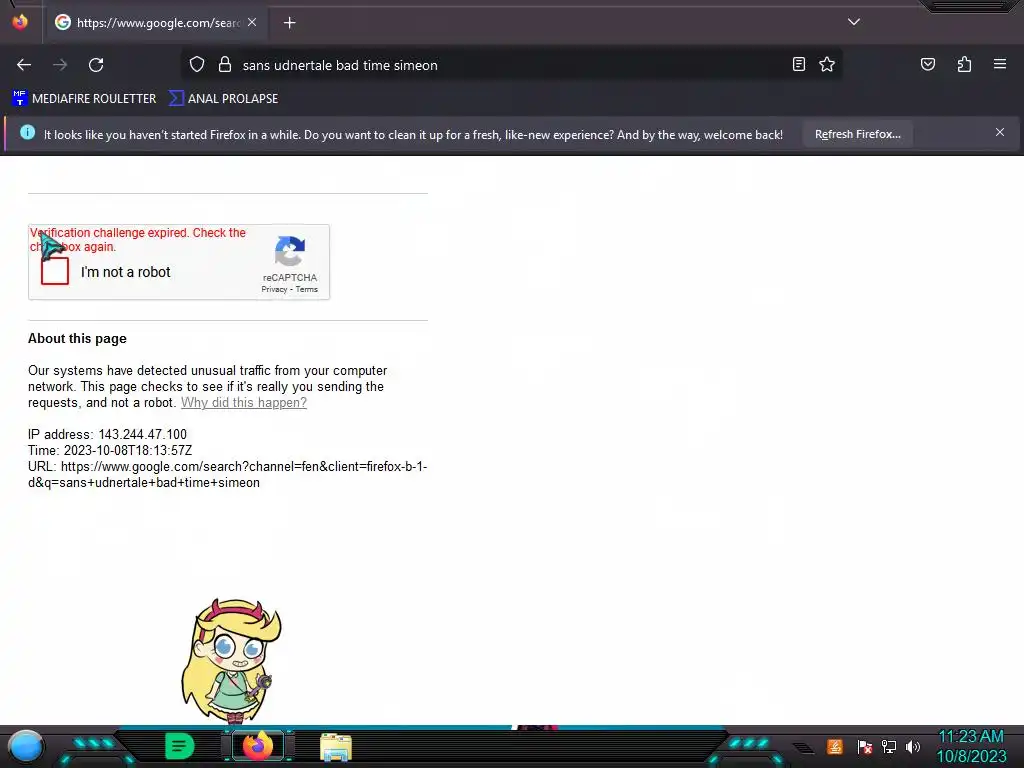1024x768 pixels.
Task: Click the reCAPTCHA logo
Action: coord(290,251)
